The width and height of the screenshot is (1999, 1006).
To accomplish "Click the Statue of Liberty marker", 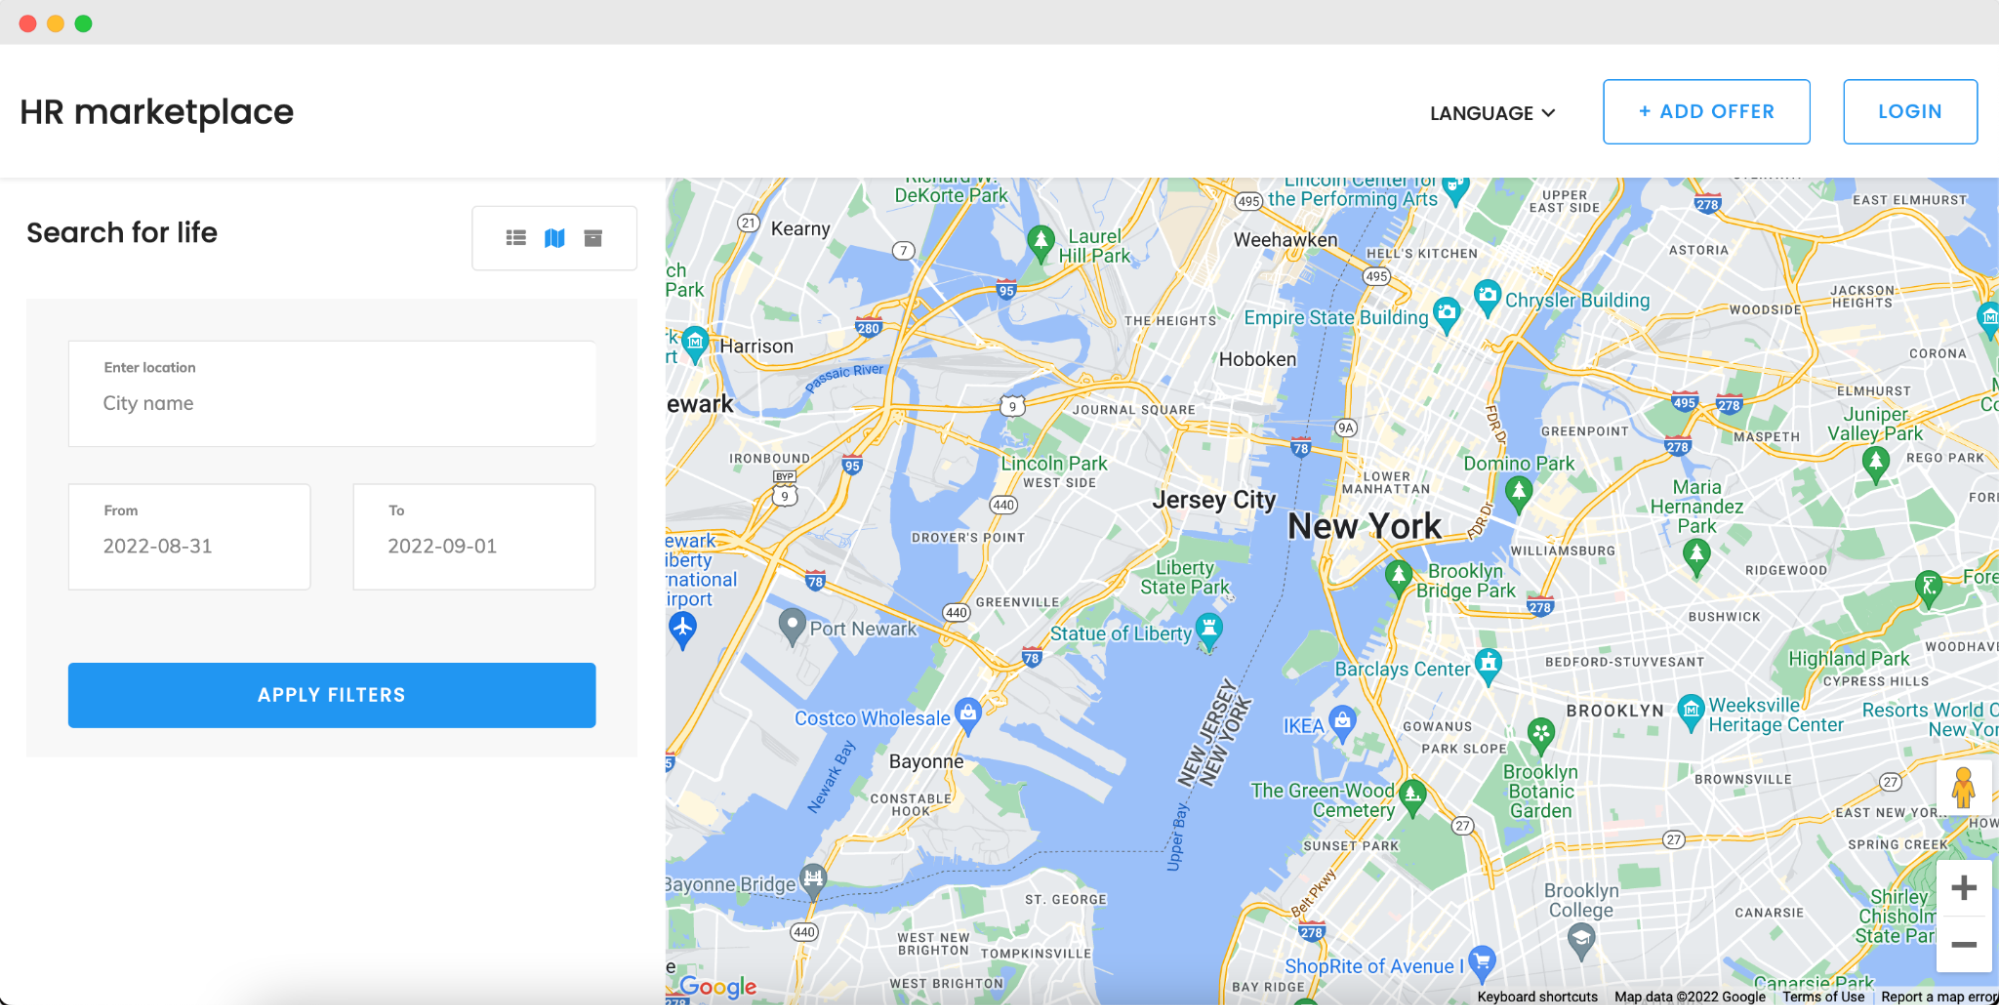I will 1209,631.
